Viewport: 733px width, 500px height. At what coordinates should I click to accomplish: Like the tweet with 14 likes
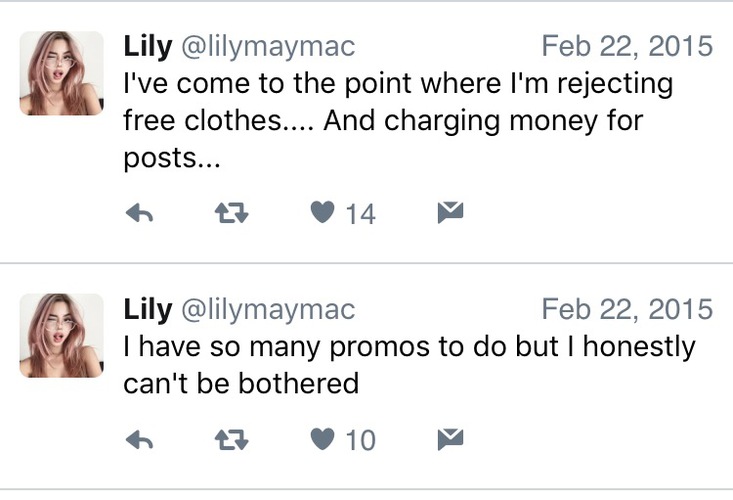click(x=322, y=212)
